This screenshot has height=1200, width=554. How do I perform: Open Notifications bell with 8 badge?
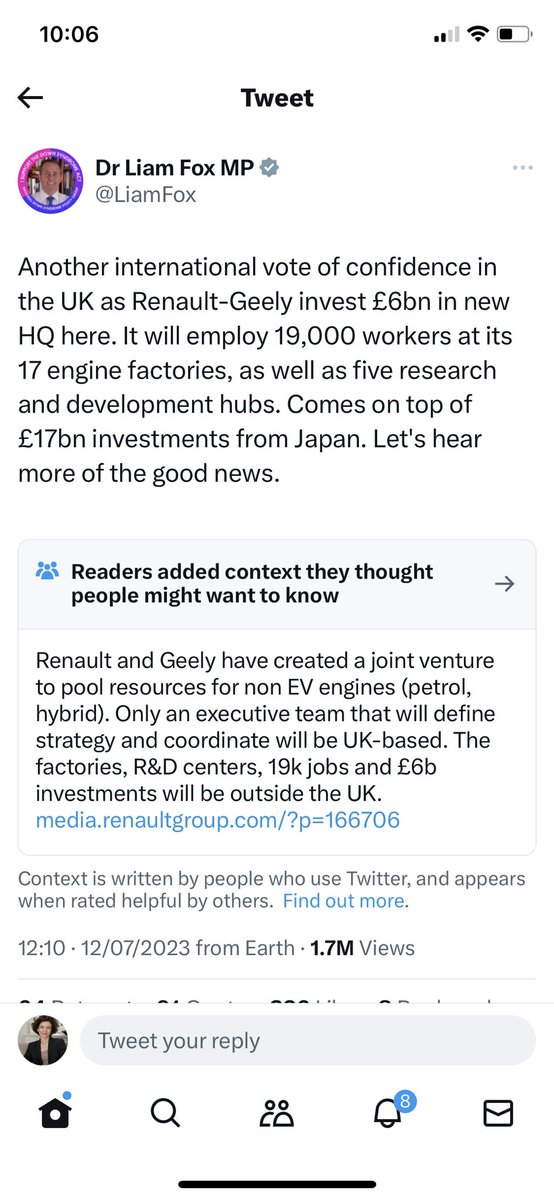(390, 1111)
